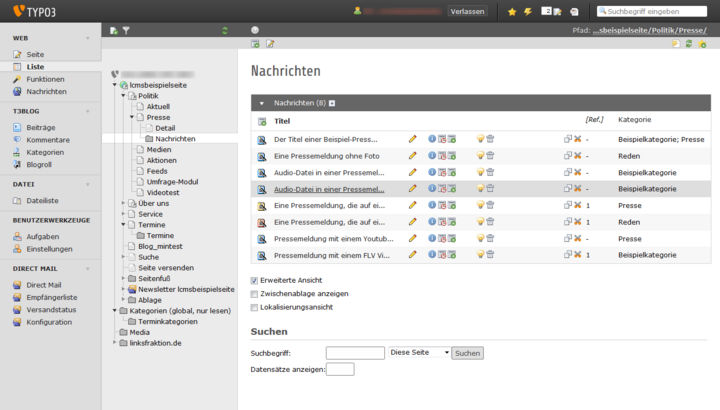The image size is (720, 410).
Task: Show info for 'Pressemeldung mit einem Youtub...'
Action: click(432, 238)
